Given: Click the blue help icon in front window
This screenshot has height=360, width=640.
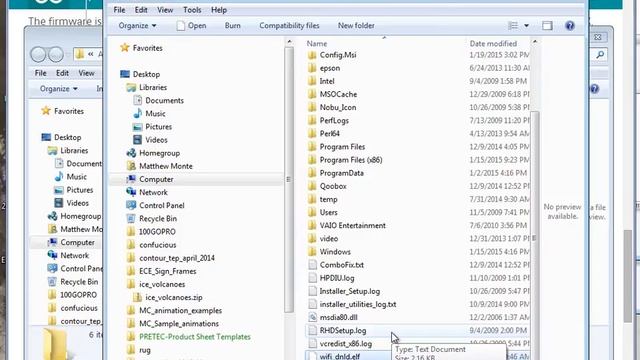Looking at the screenshot, I should tap(570, 26).
